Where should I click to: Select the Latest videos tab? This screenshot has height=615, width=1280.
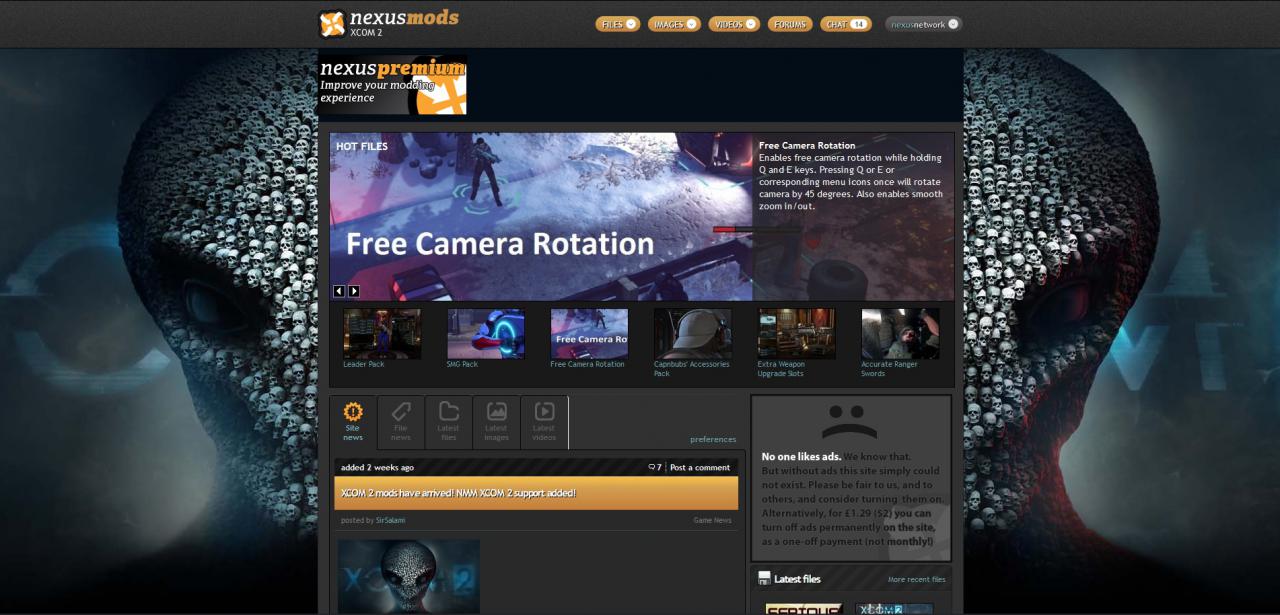[544, 422]
